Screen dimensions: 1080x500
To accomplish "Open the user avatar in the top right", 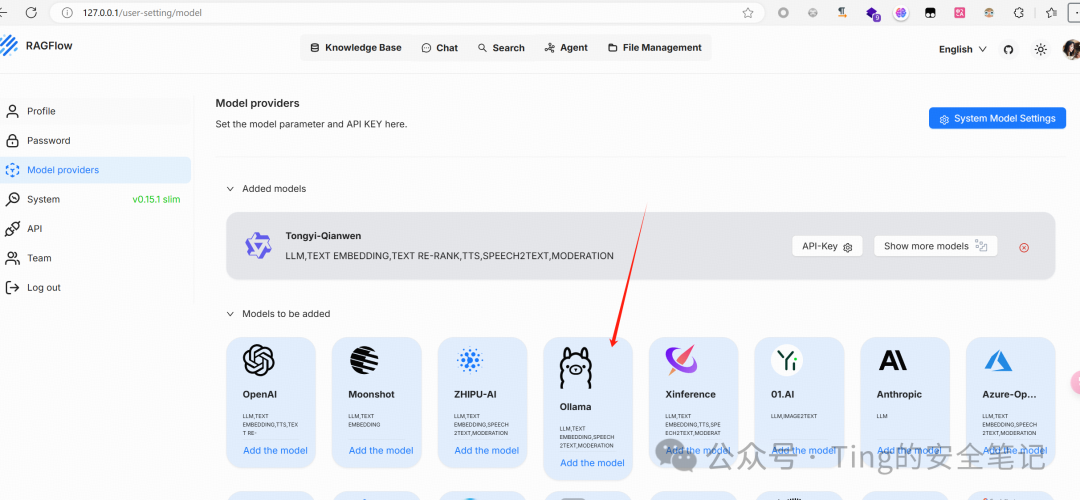I will click(1072, 50).
